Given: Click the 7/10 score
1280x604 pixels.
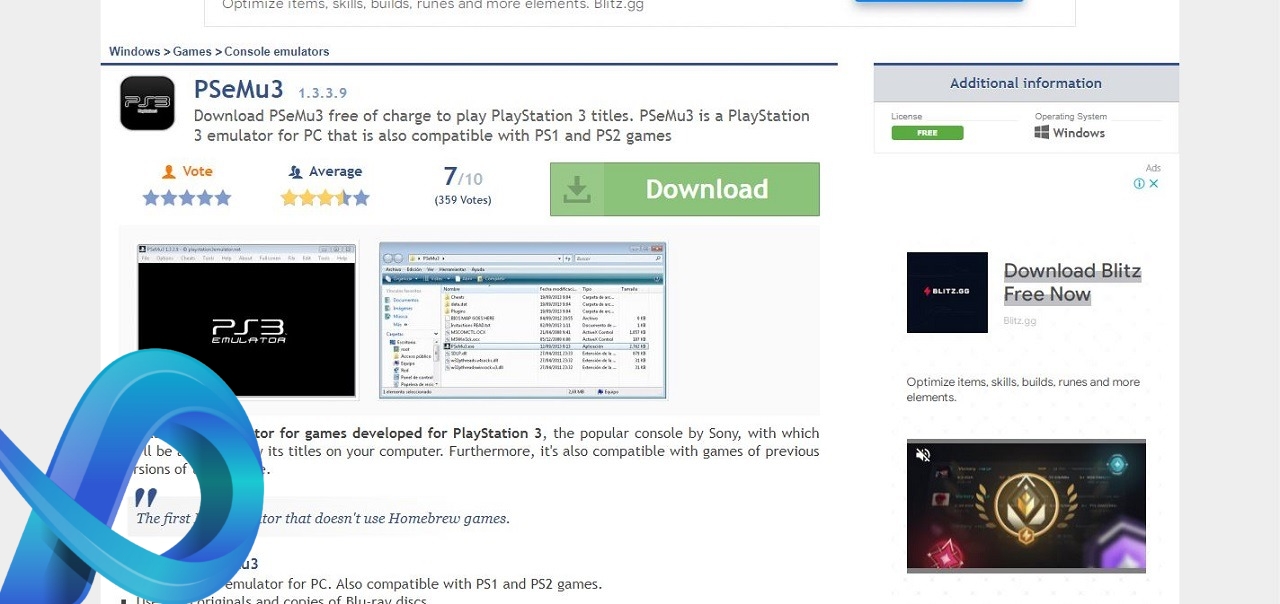Looking at the screenshot, I should coord(463,177).
